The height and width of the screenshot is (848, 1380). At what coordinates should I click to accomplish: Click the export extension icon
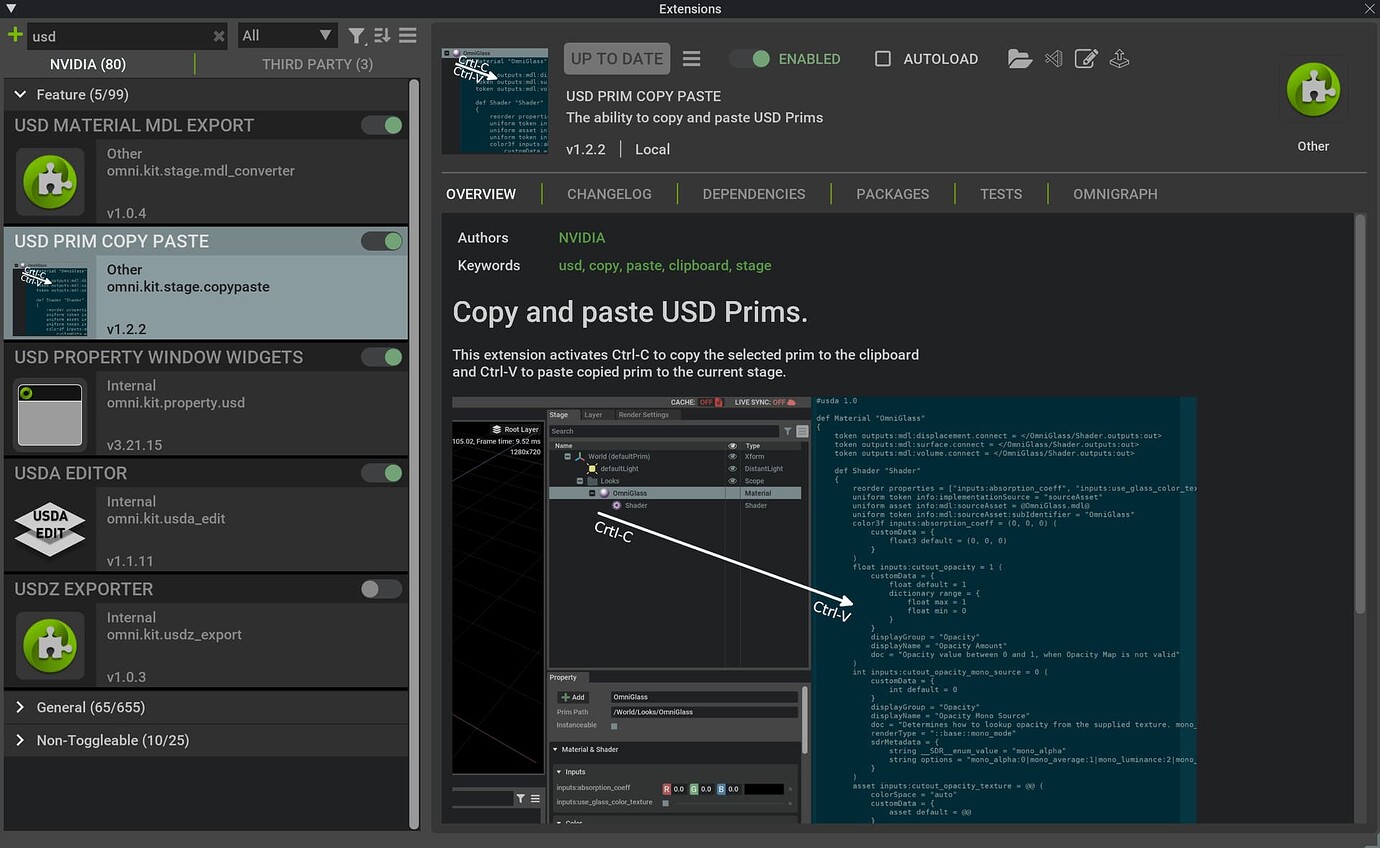(x=1119, y=58)
